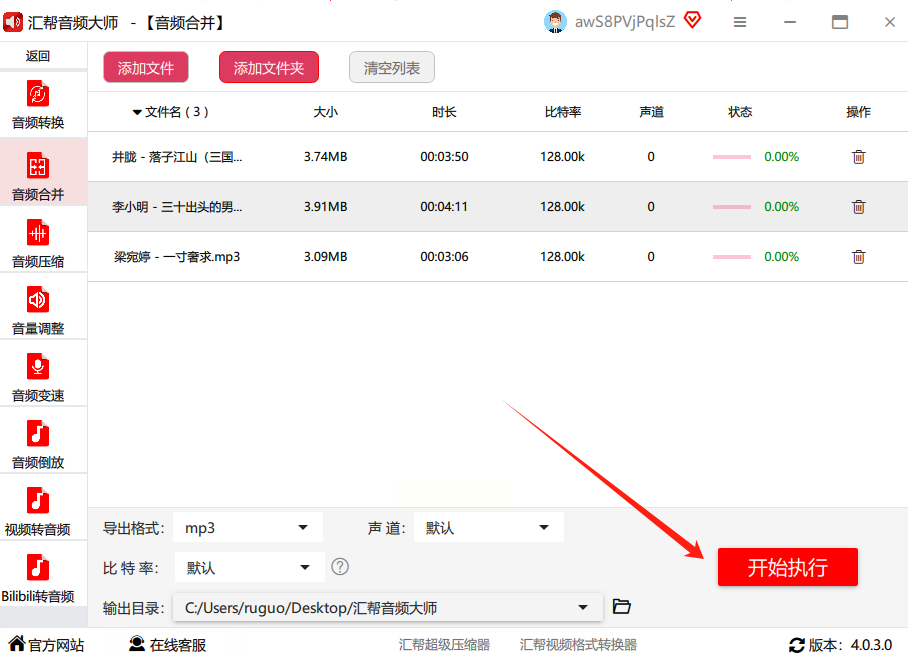Select file 井胧 - 落子江山（三国...

click(x=177, y=157)
